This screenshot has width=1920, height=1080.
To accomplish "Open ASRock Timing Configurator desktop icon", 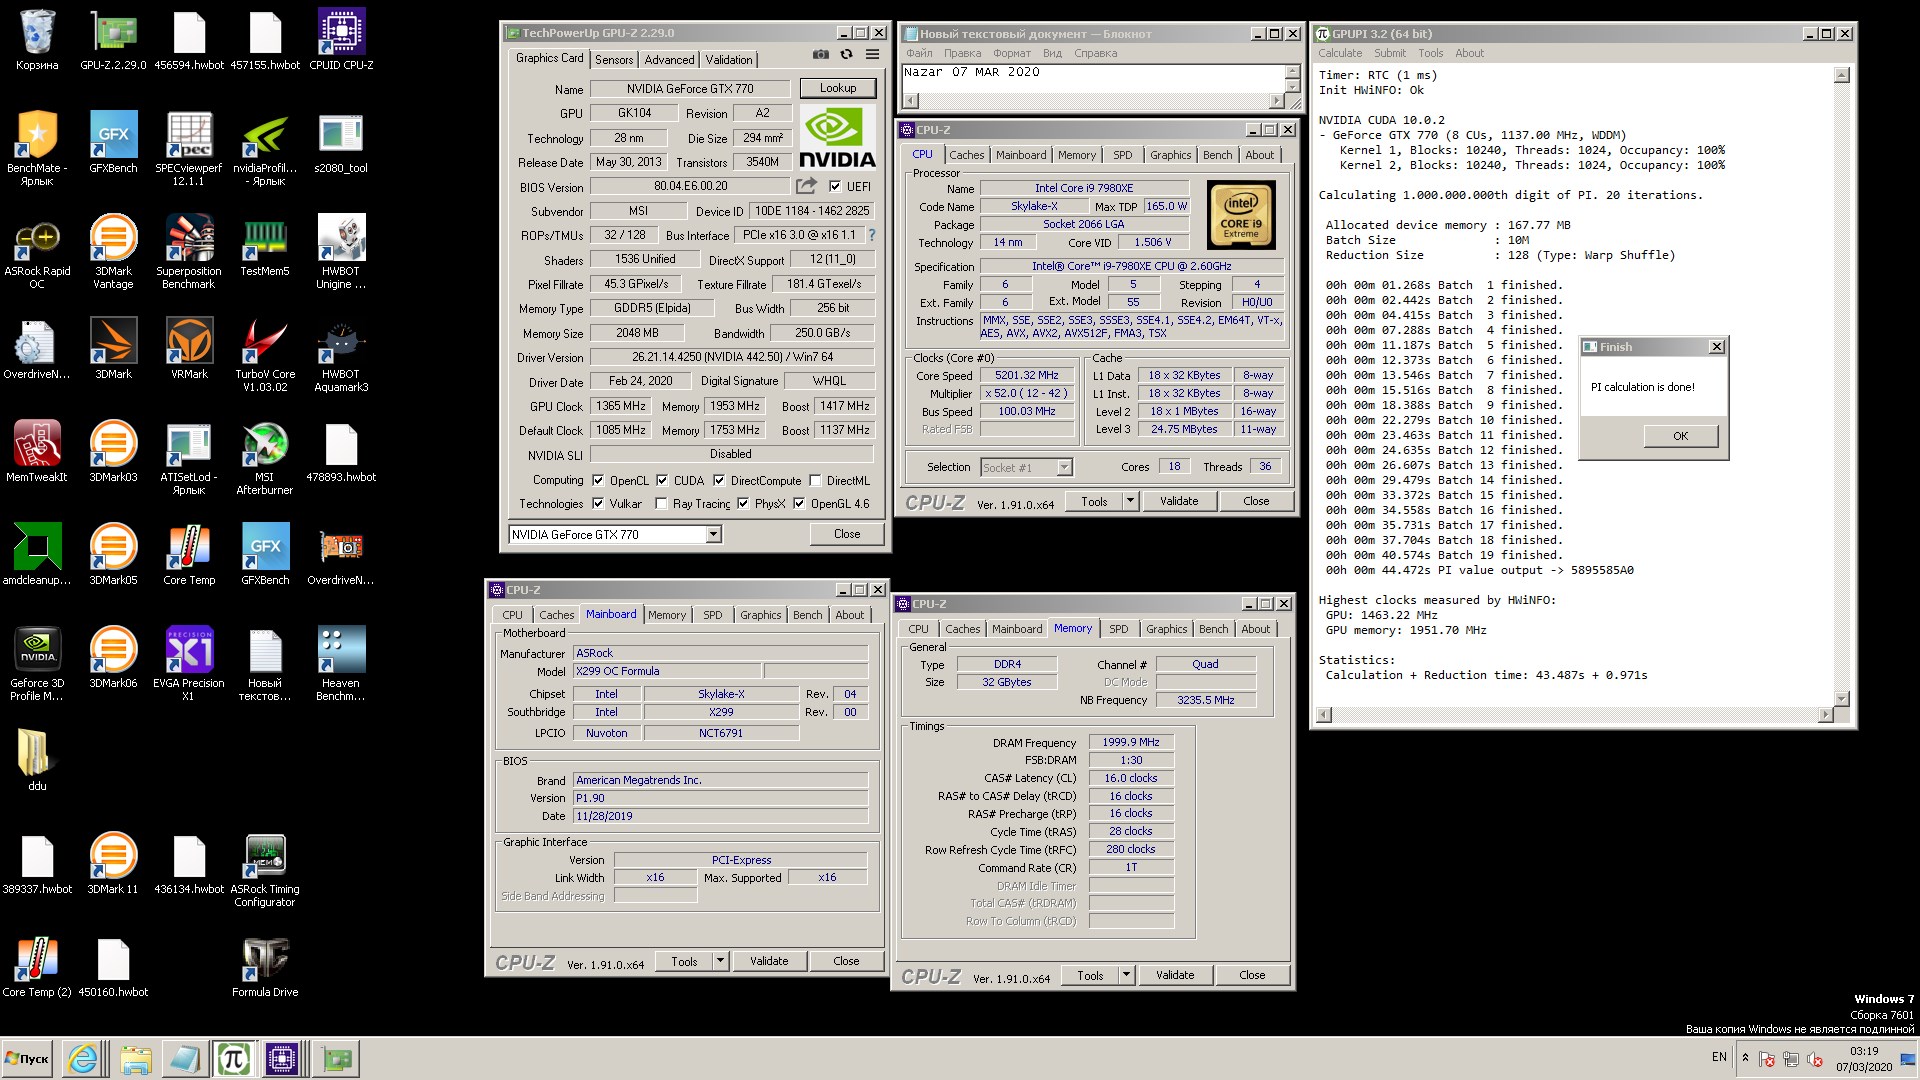I will pos(265,870).
